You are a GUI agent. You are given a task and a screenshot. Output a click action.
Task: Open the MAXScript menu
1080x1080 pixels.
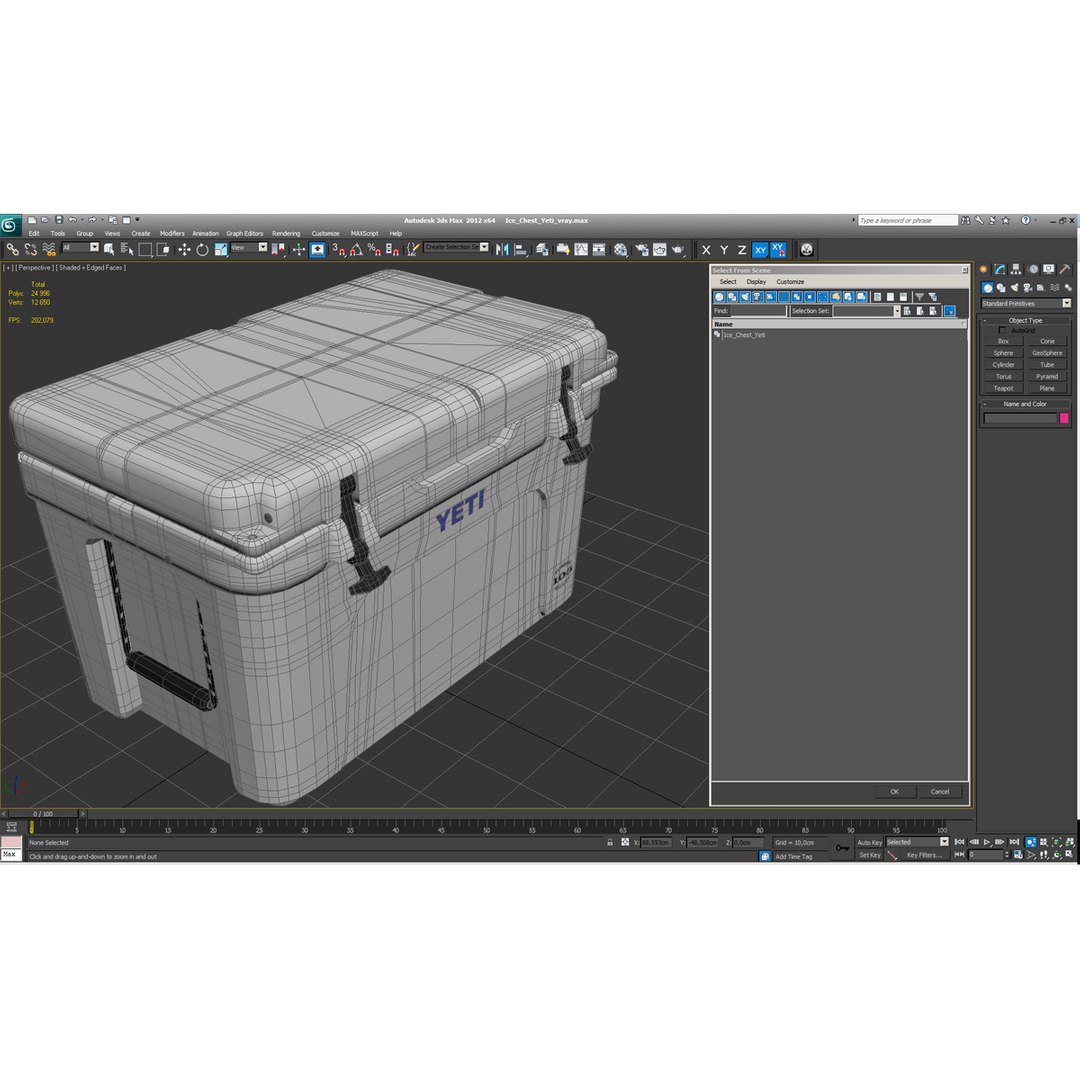[364, 233]
